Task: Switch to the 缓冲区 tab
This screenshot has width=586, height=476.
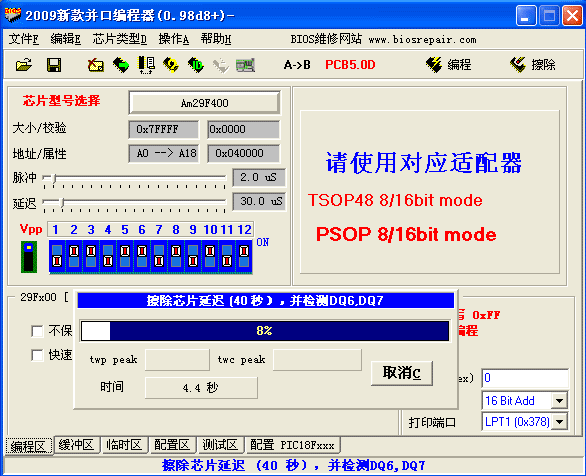Action: coord(77,445)
